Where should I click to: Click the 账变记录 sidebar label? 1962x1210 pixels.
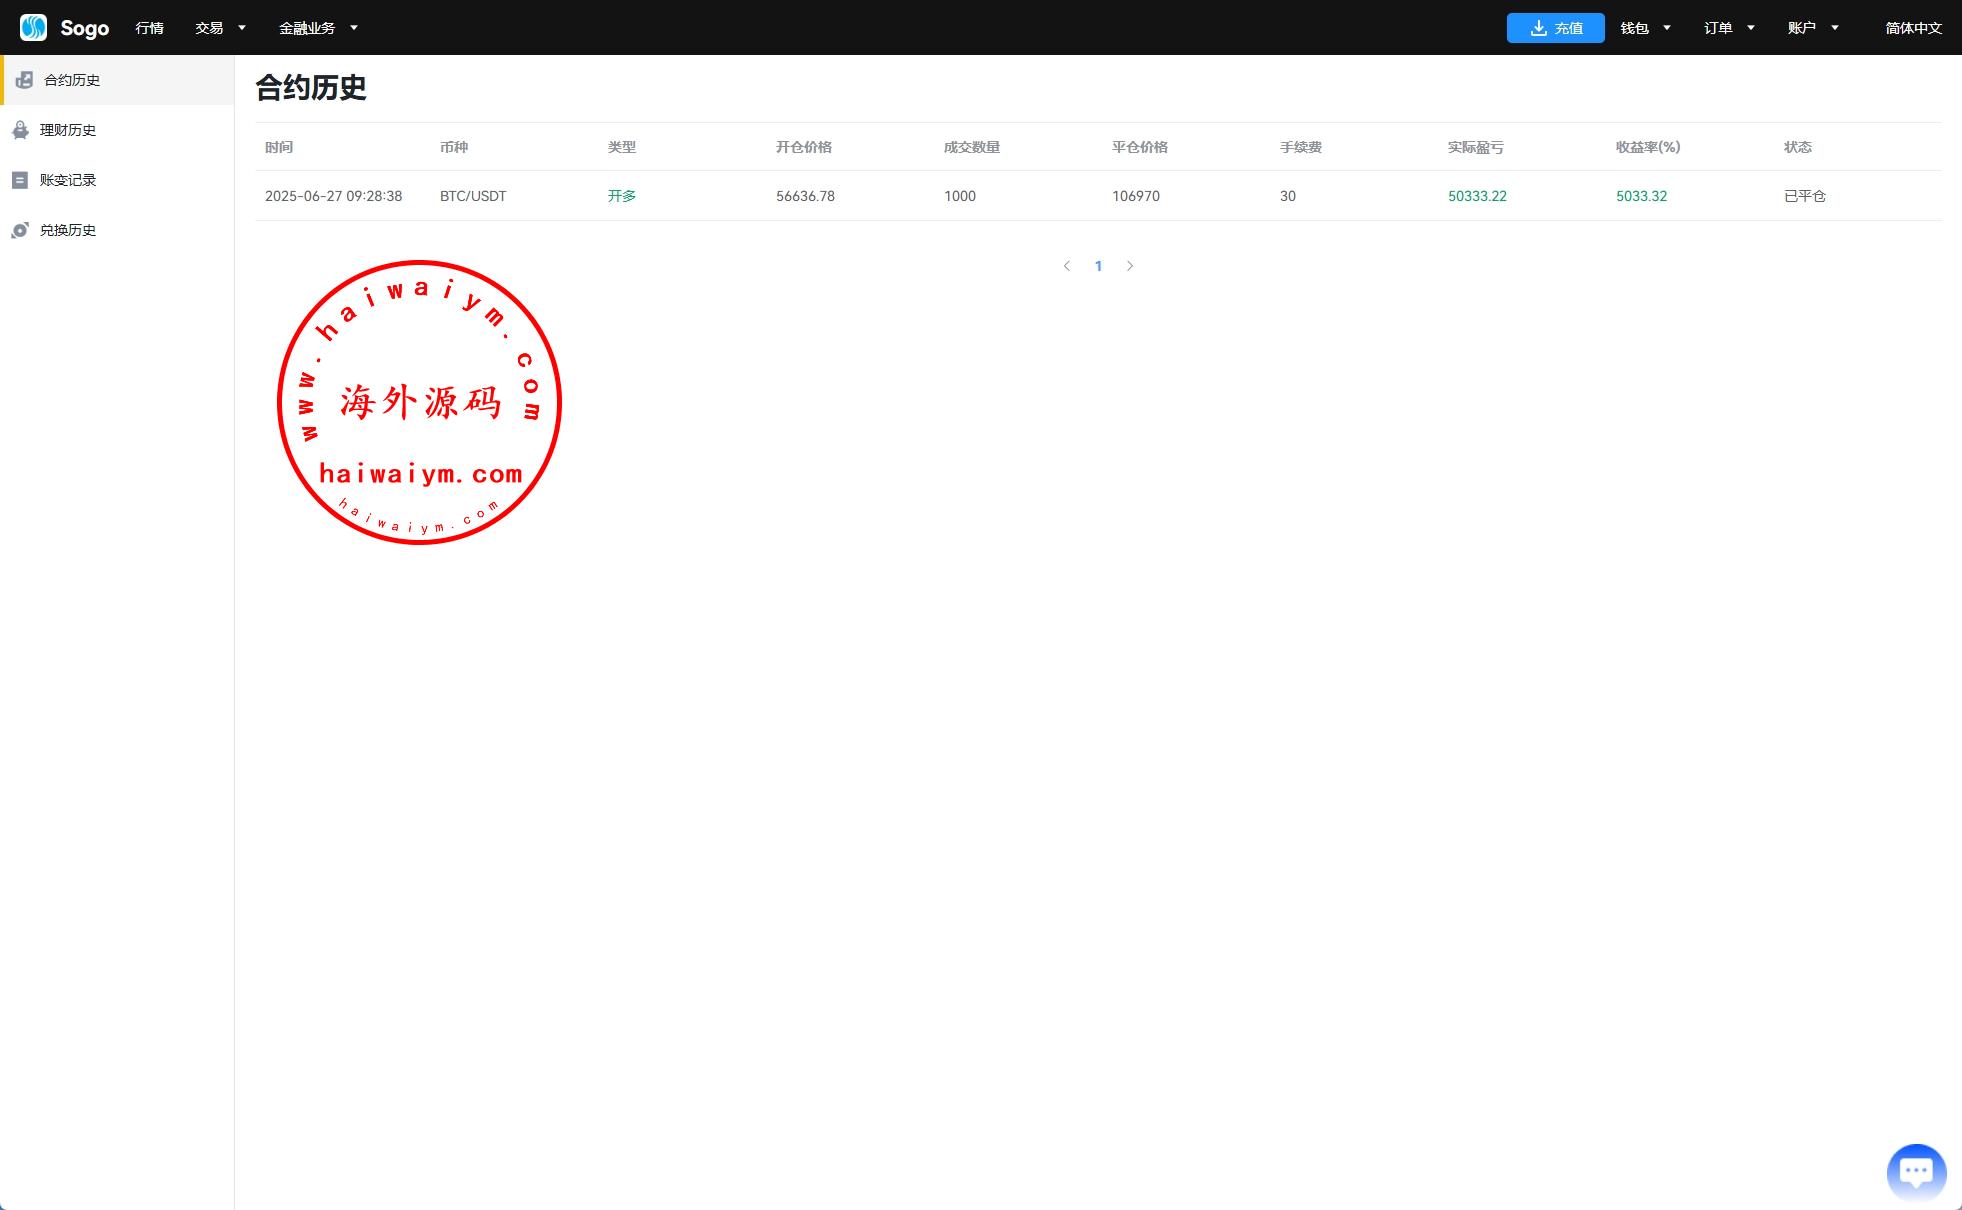[68, 180]
